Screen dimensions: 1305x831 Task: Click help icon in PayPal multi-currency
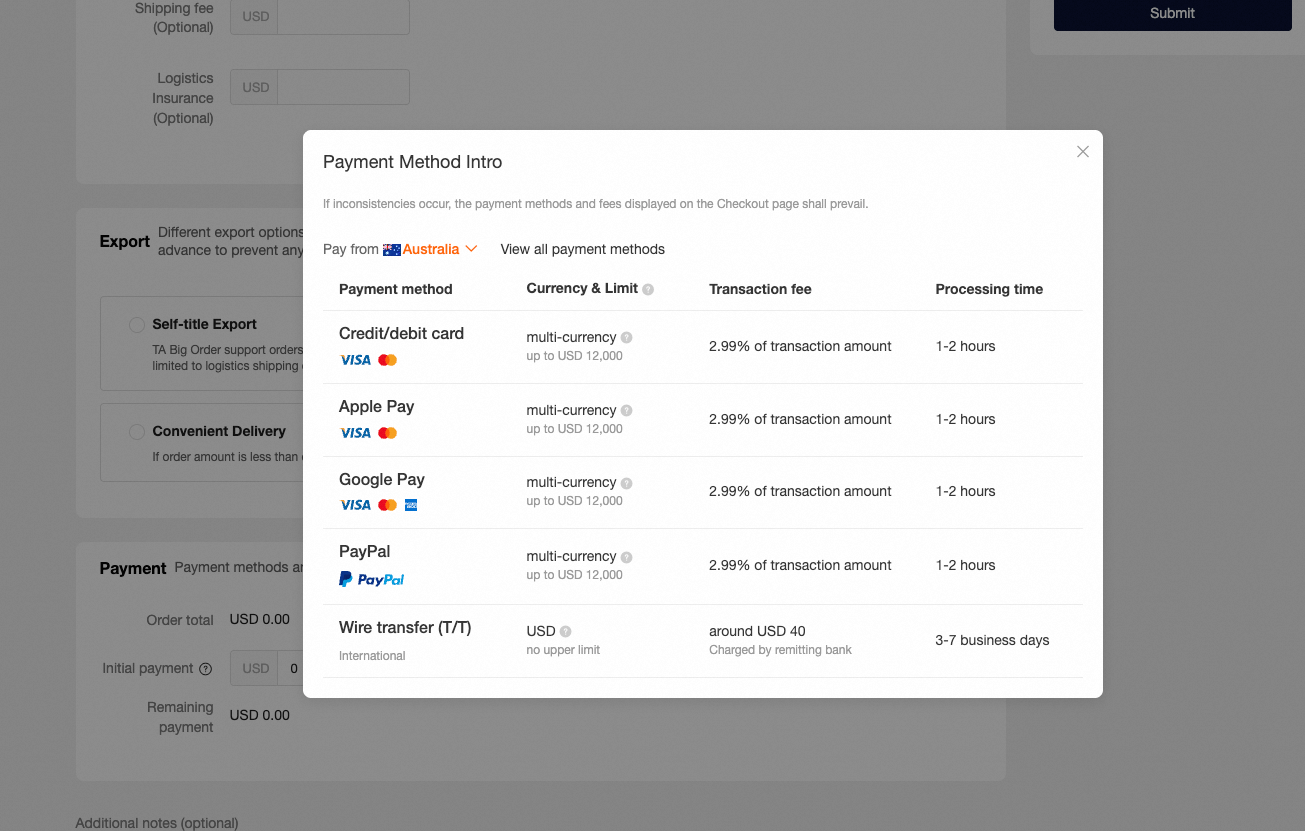point(626,557)
